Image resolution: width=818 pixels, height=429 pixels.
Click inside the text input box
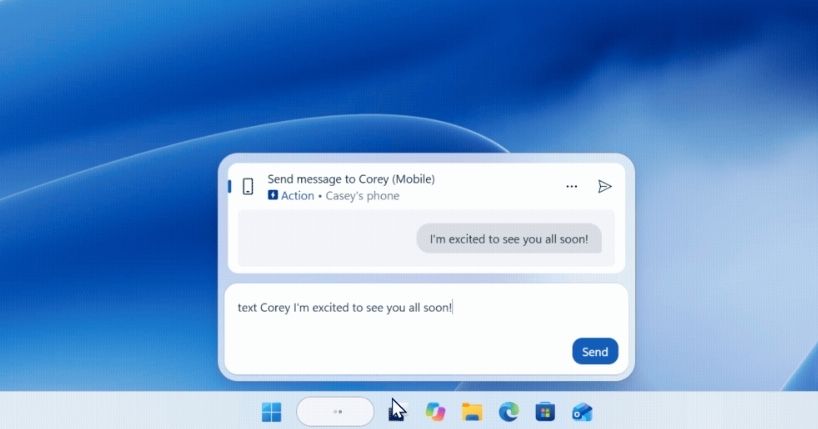point(426,329)
